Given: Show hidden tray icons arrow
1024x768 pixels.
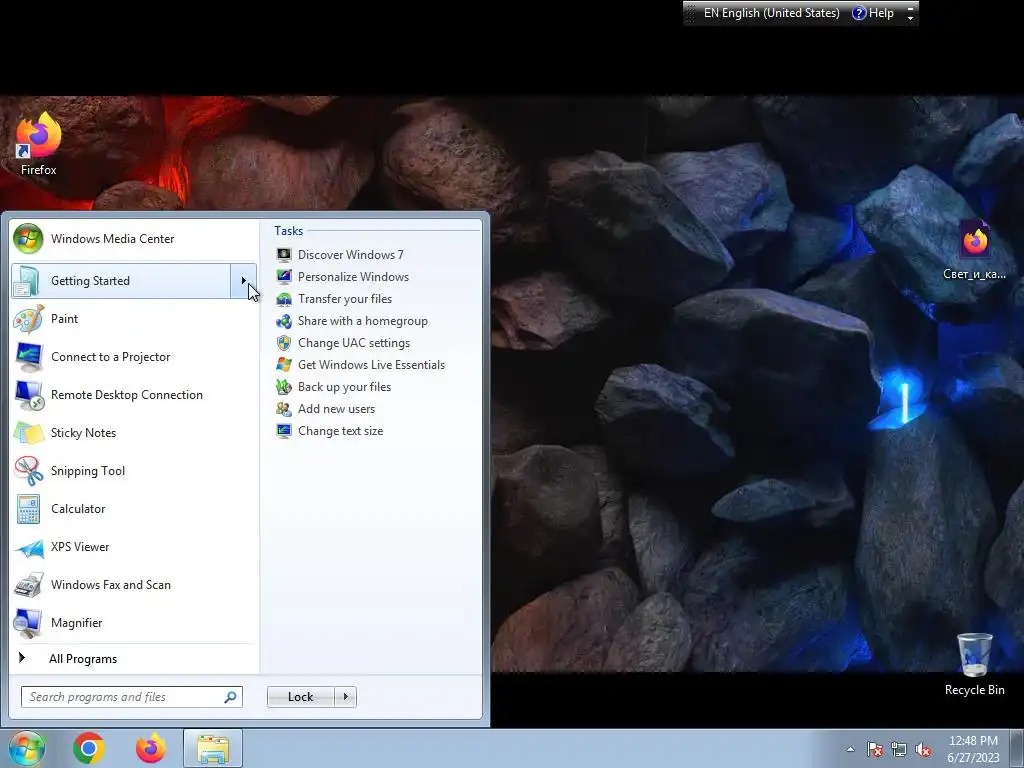Looking at the screenshot, I should pyautogui.click(x=850, y=749).
